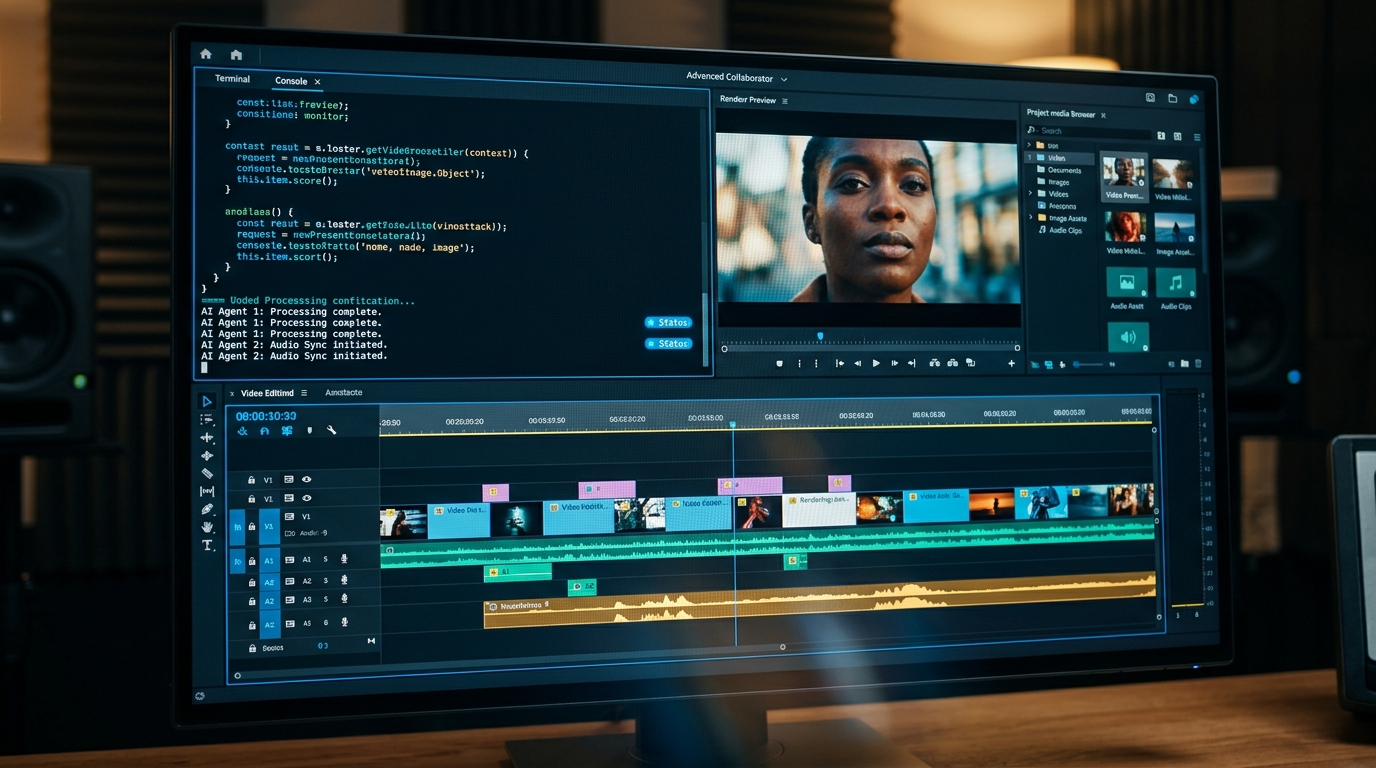Pick the Razor blade tool
Screen dimensions: 1376x768
(207, 473)
